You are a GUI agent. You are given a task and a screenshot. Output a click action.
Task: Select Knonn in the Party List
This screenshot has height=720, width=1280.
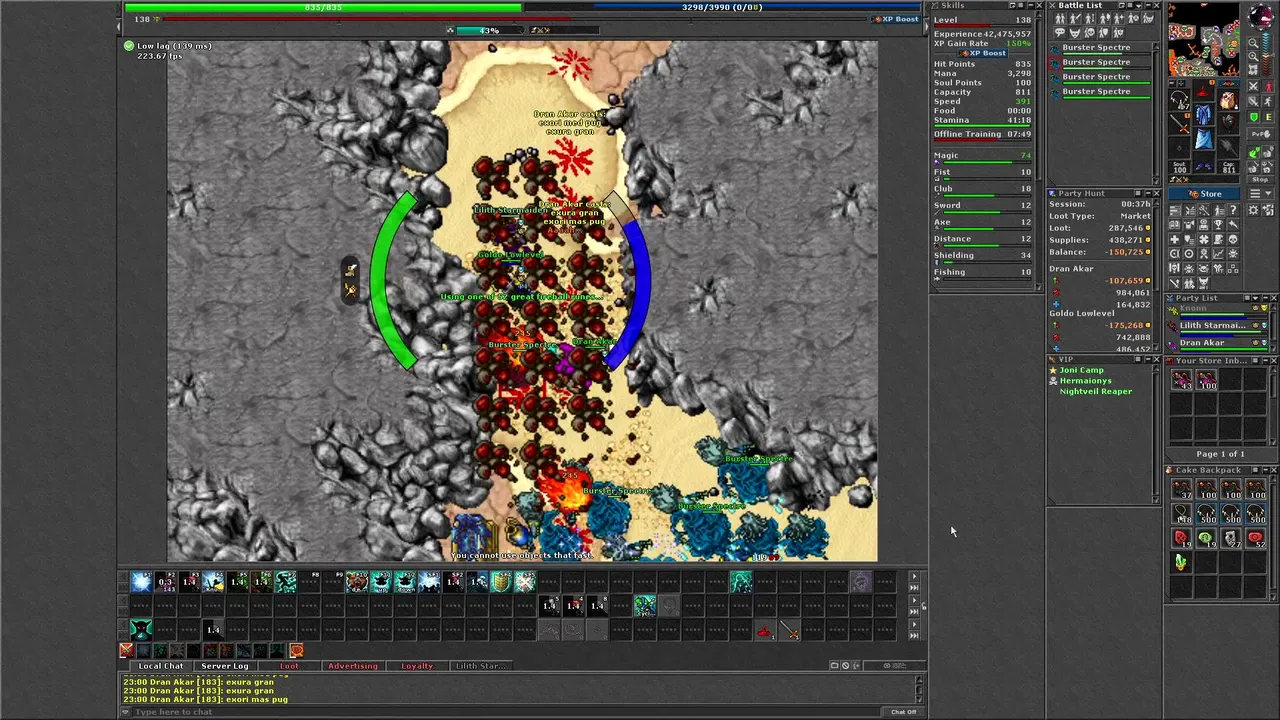(1218, 311)
